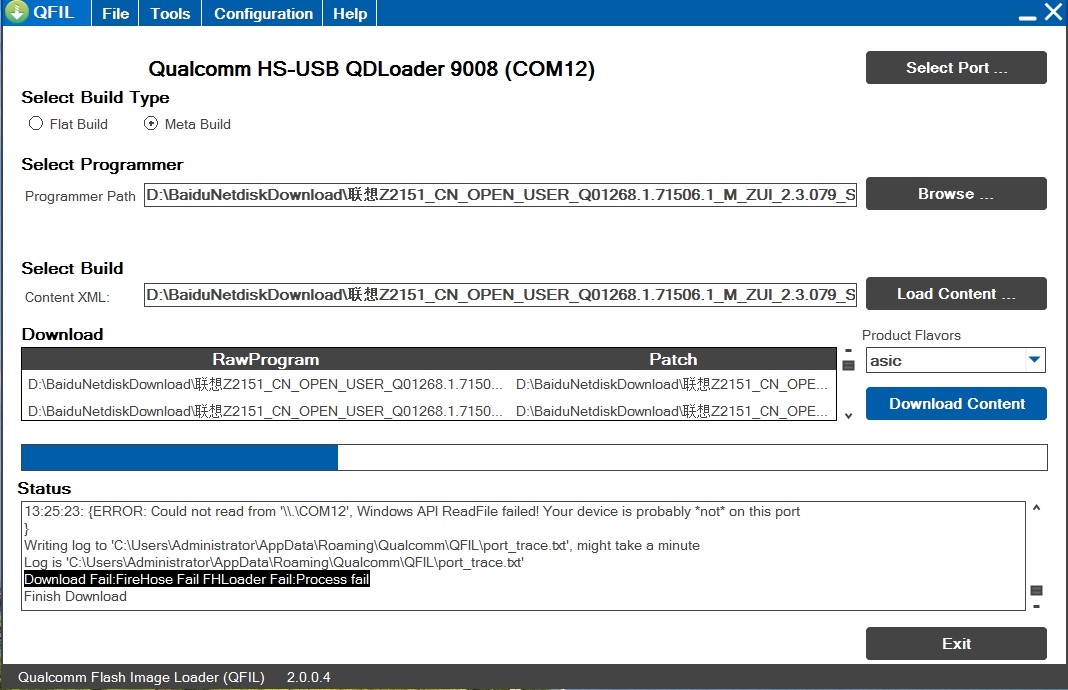This screenshot has width=1068, height=690.
Task: Click the download list scrollbar thumb
Action: point(848,366)
